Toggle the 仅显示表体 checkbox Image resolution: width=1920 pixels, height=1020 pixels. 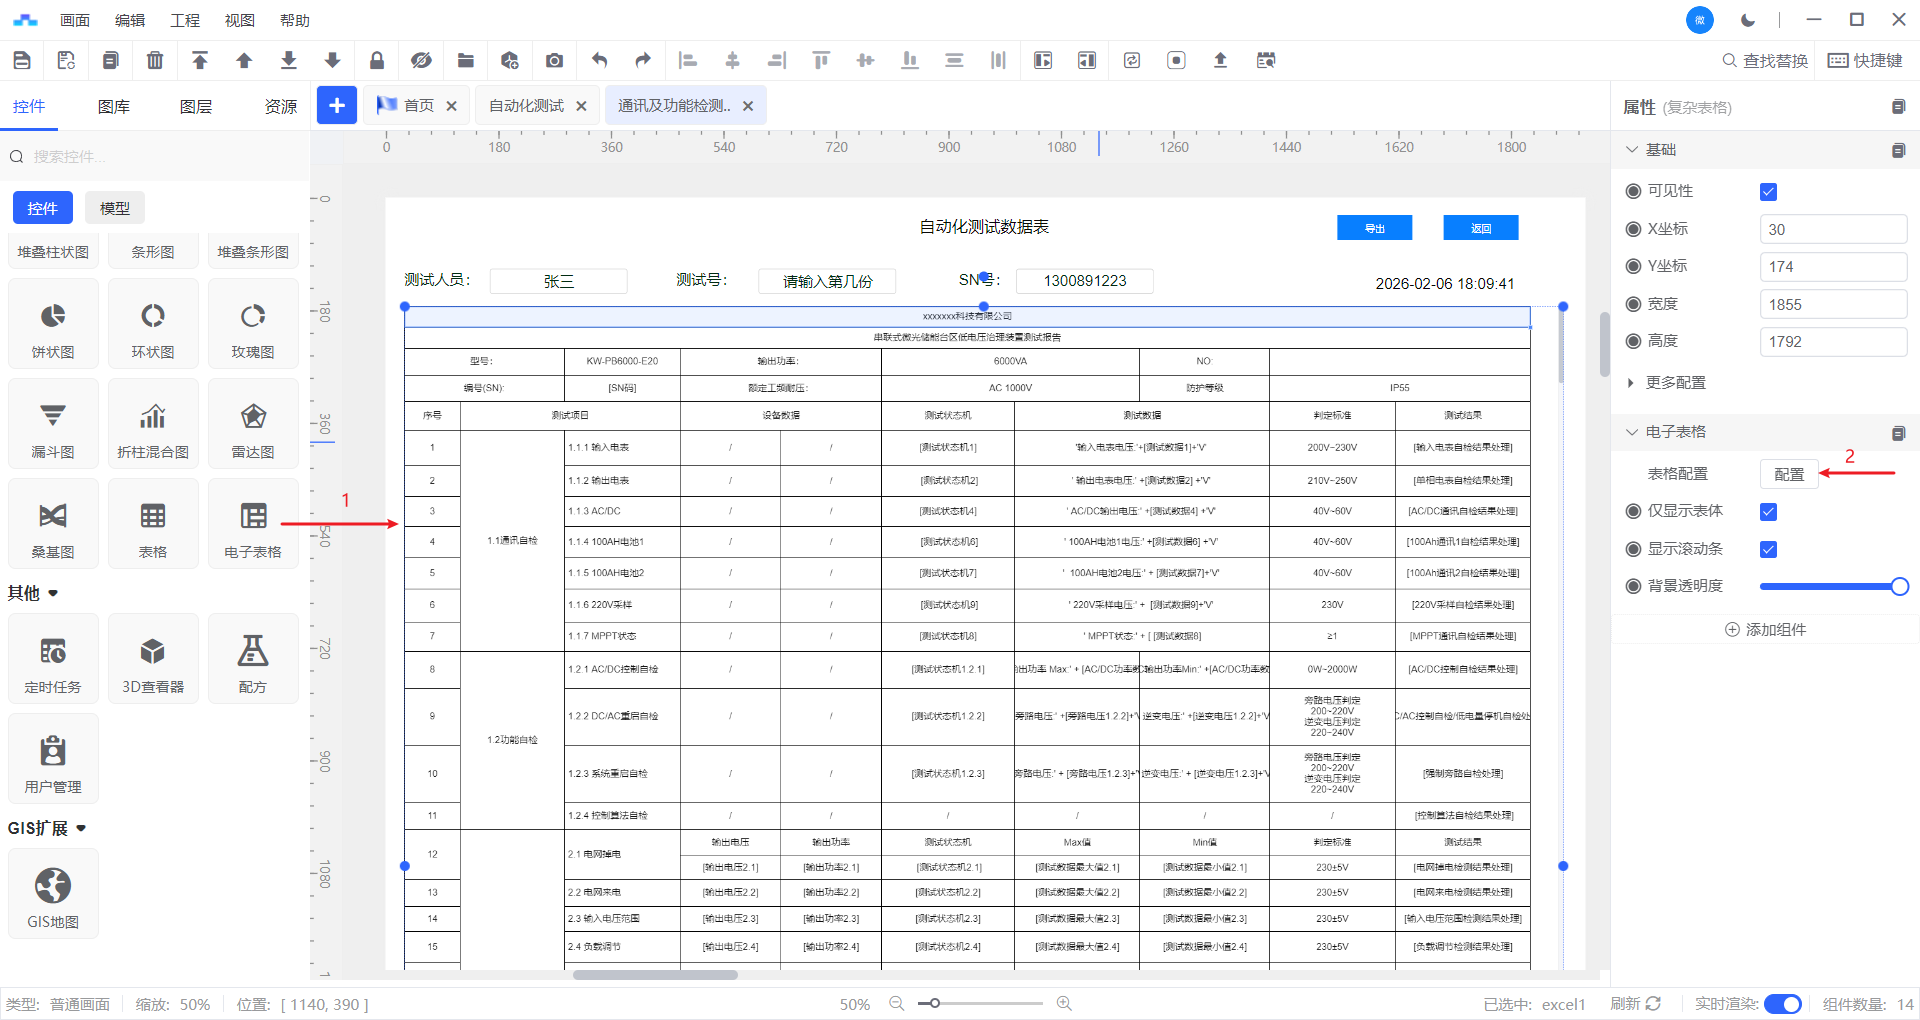(1768, 512)
